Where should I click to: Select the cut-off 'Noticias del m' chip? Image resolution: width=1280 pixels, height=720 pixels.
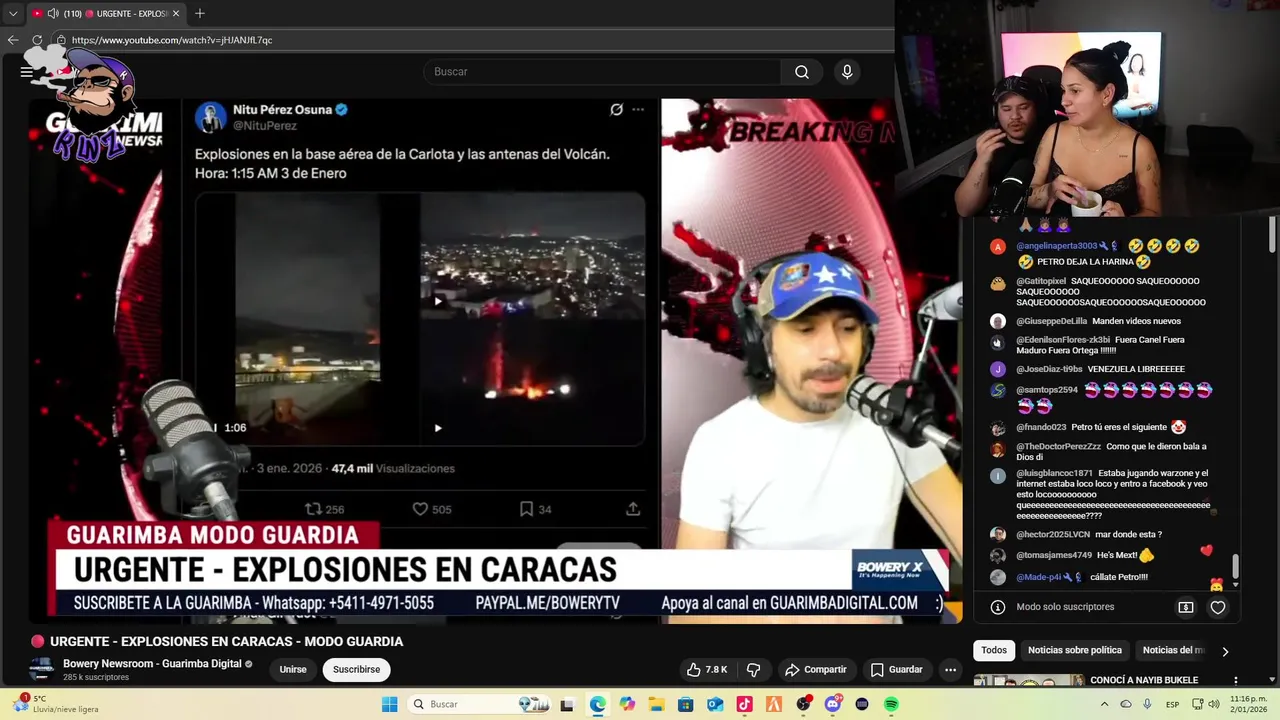(x=1173, y=650)
